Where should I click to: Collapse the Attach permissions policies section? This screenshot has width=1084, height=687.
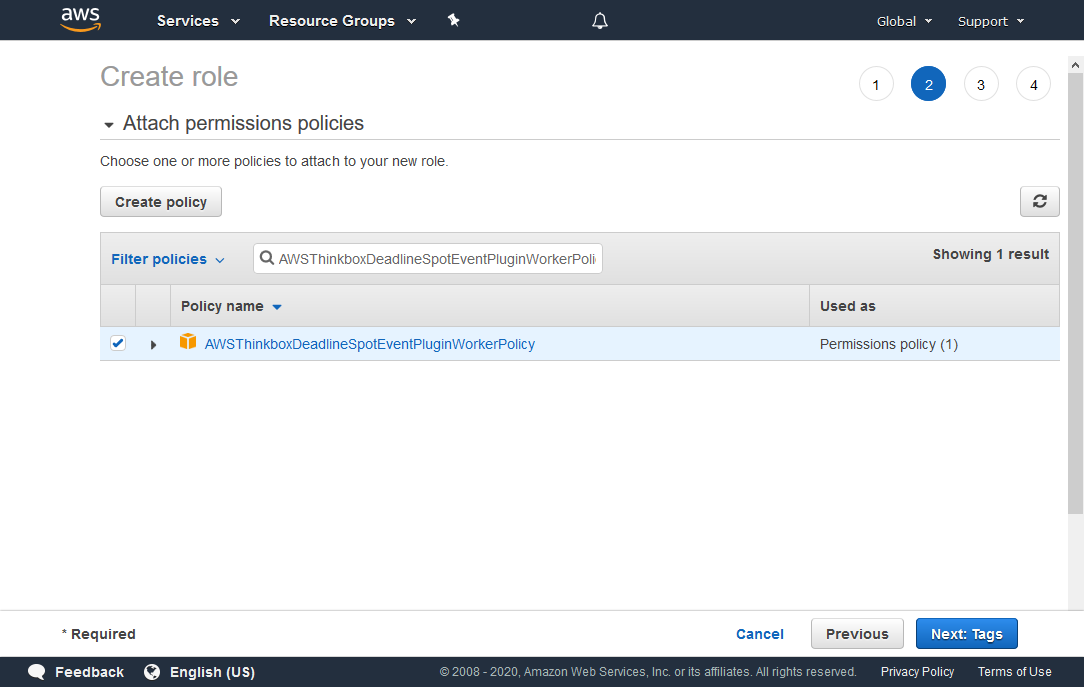click(109, 125)
